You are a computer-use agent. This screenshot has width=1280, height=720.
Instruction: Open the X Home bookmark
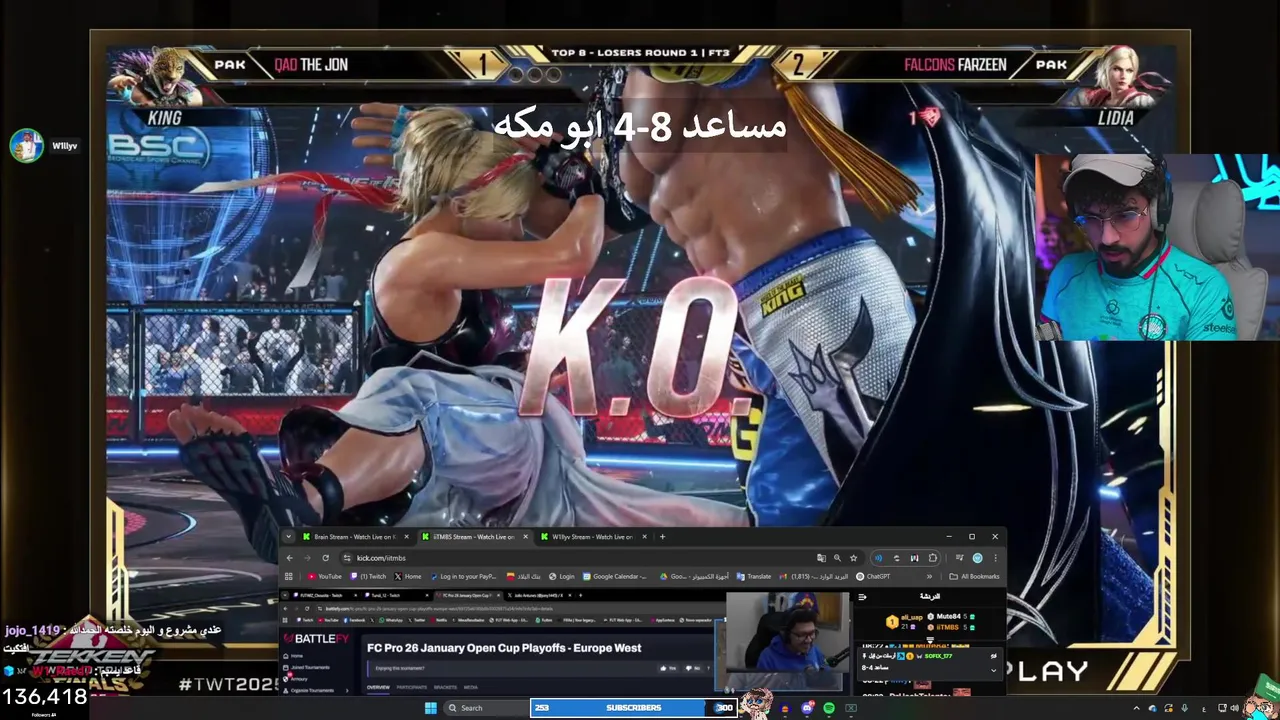click(x=407, y=576)
